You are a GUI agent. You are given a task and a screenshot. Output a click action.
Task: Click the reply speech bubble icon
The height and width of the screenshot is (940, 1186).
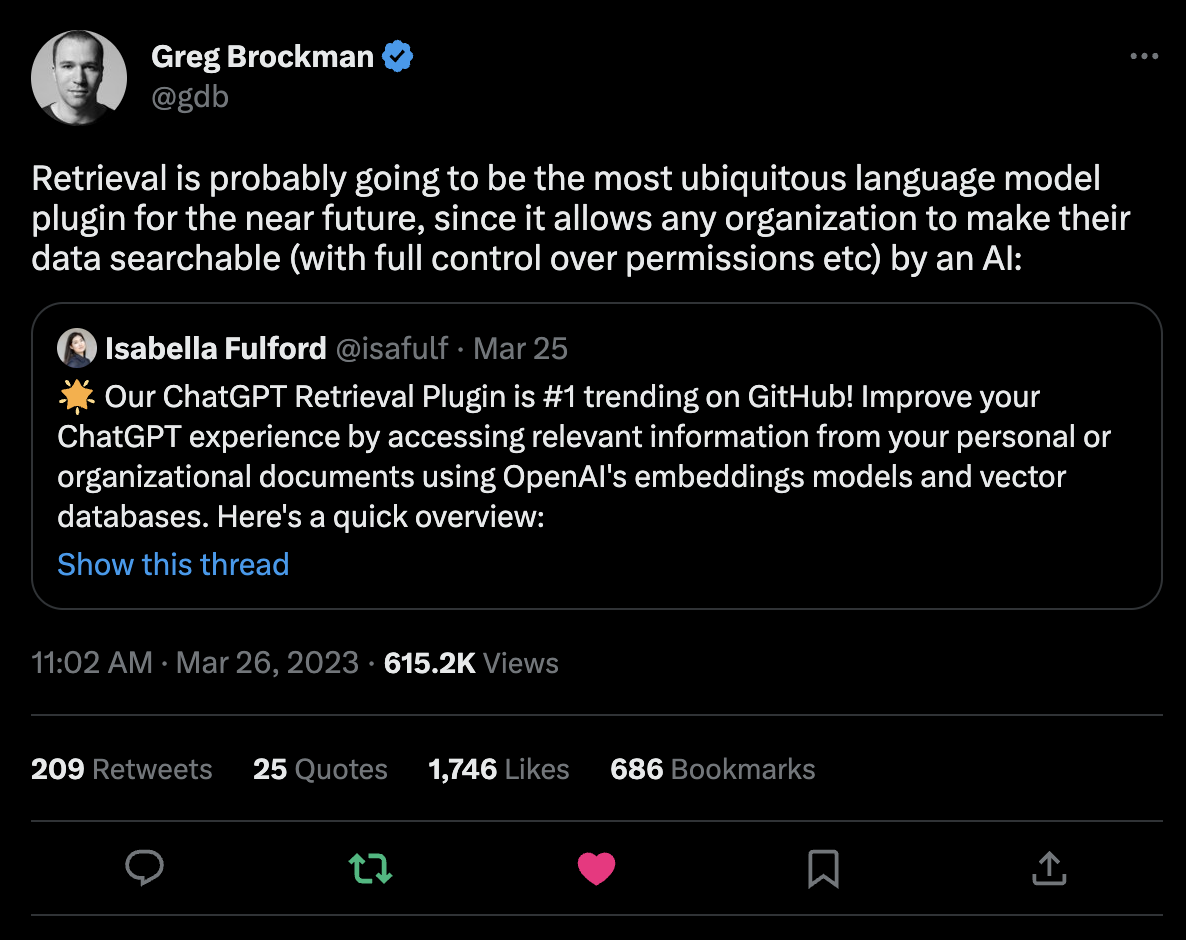pyautogui.click(x=145, y=868)
